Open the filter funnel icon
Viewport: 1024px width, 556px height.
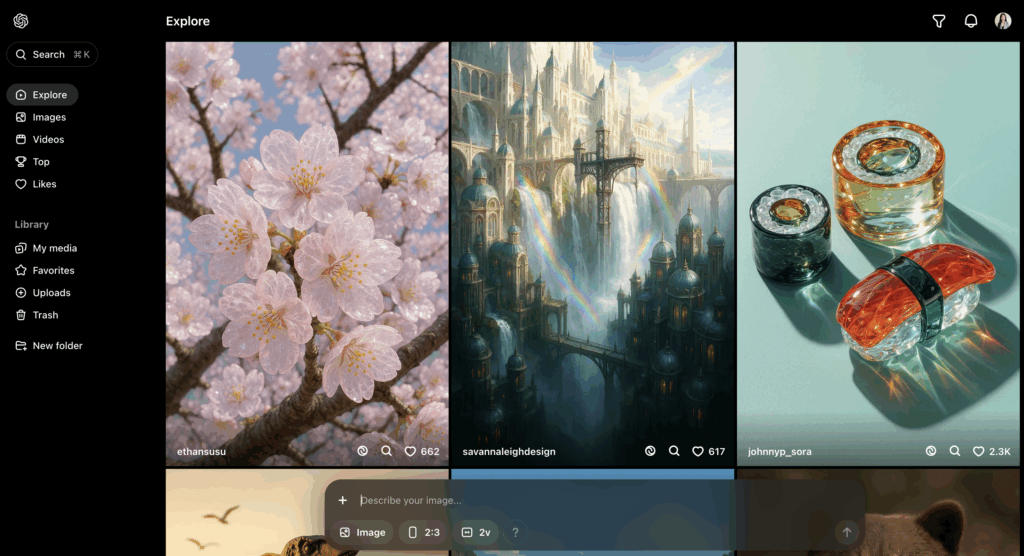(938, 22)
